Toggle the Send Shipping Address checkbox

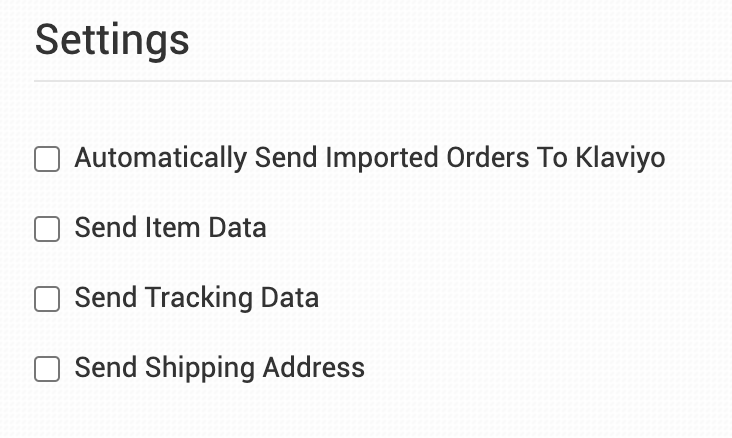tap(47, 369)
